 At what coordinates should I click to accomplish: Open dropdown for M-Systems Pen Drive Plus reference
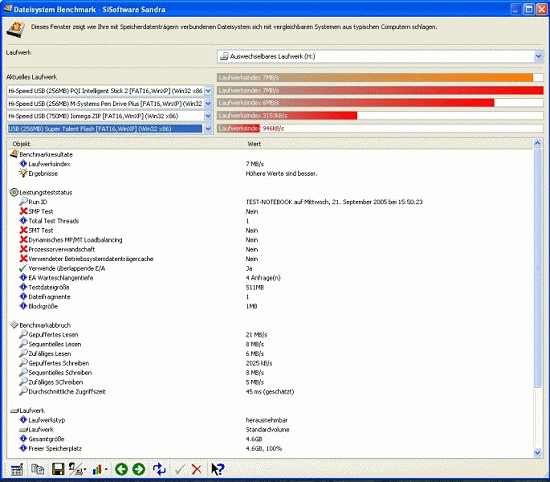(x=208, y=103)
